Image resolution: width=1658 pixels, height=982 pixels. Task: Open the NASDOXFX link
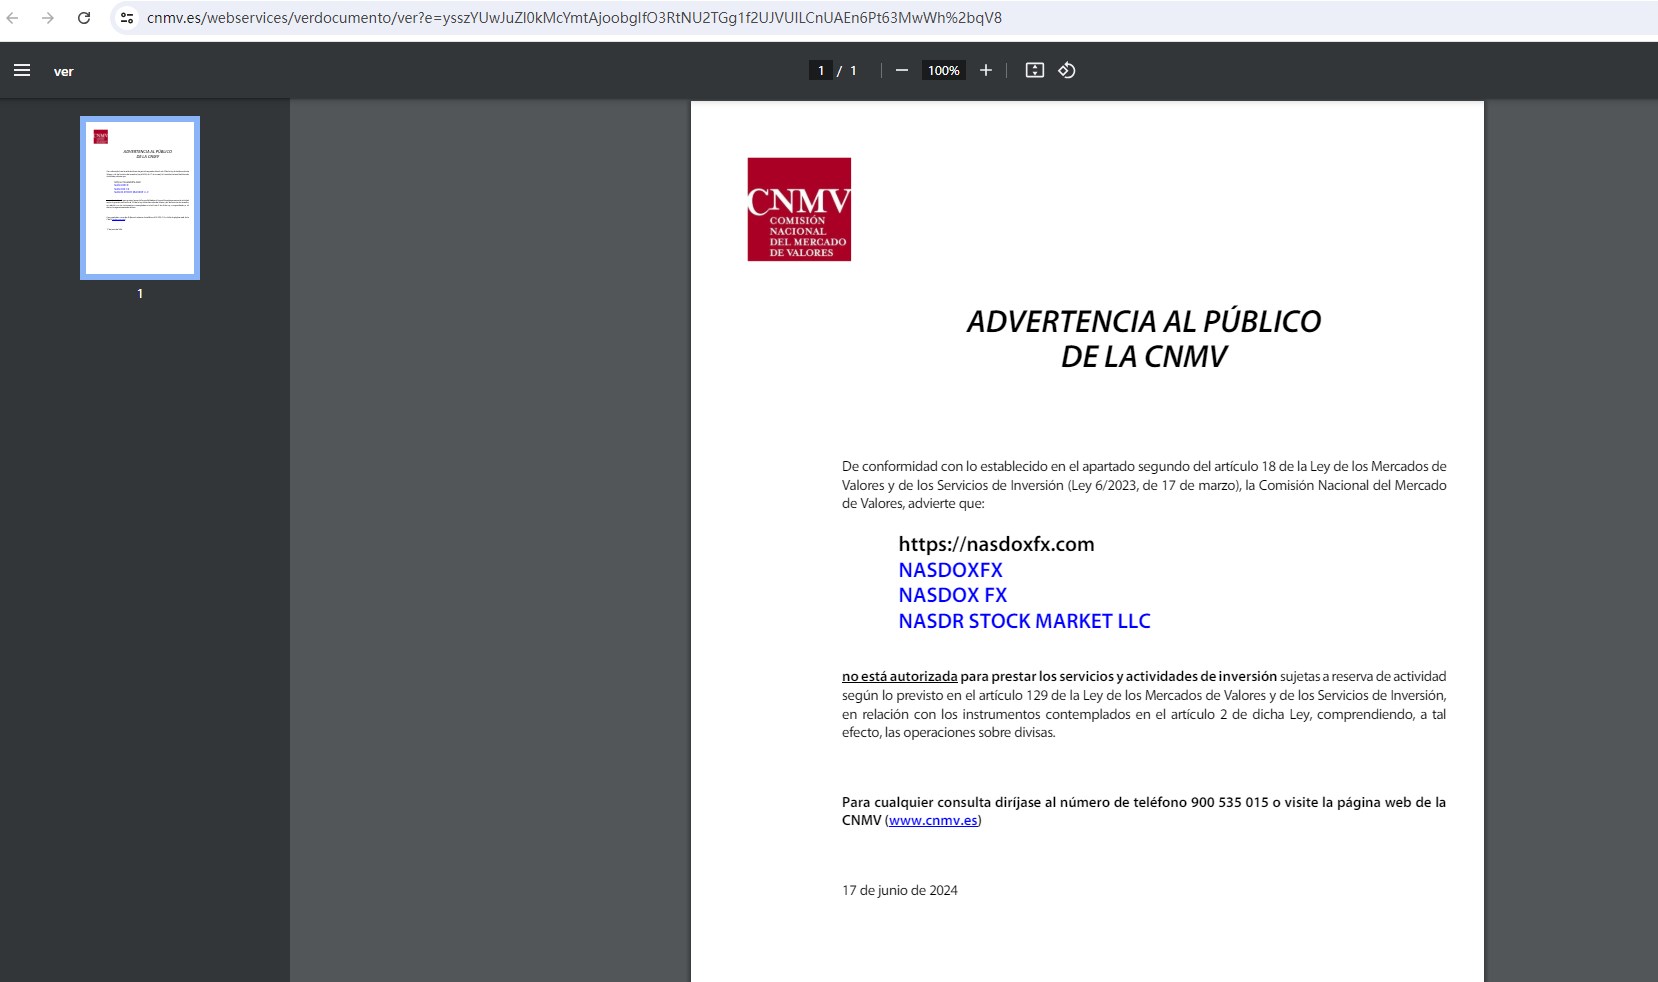click(x=950, y=570)
